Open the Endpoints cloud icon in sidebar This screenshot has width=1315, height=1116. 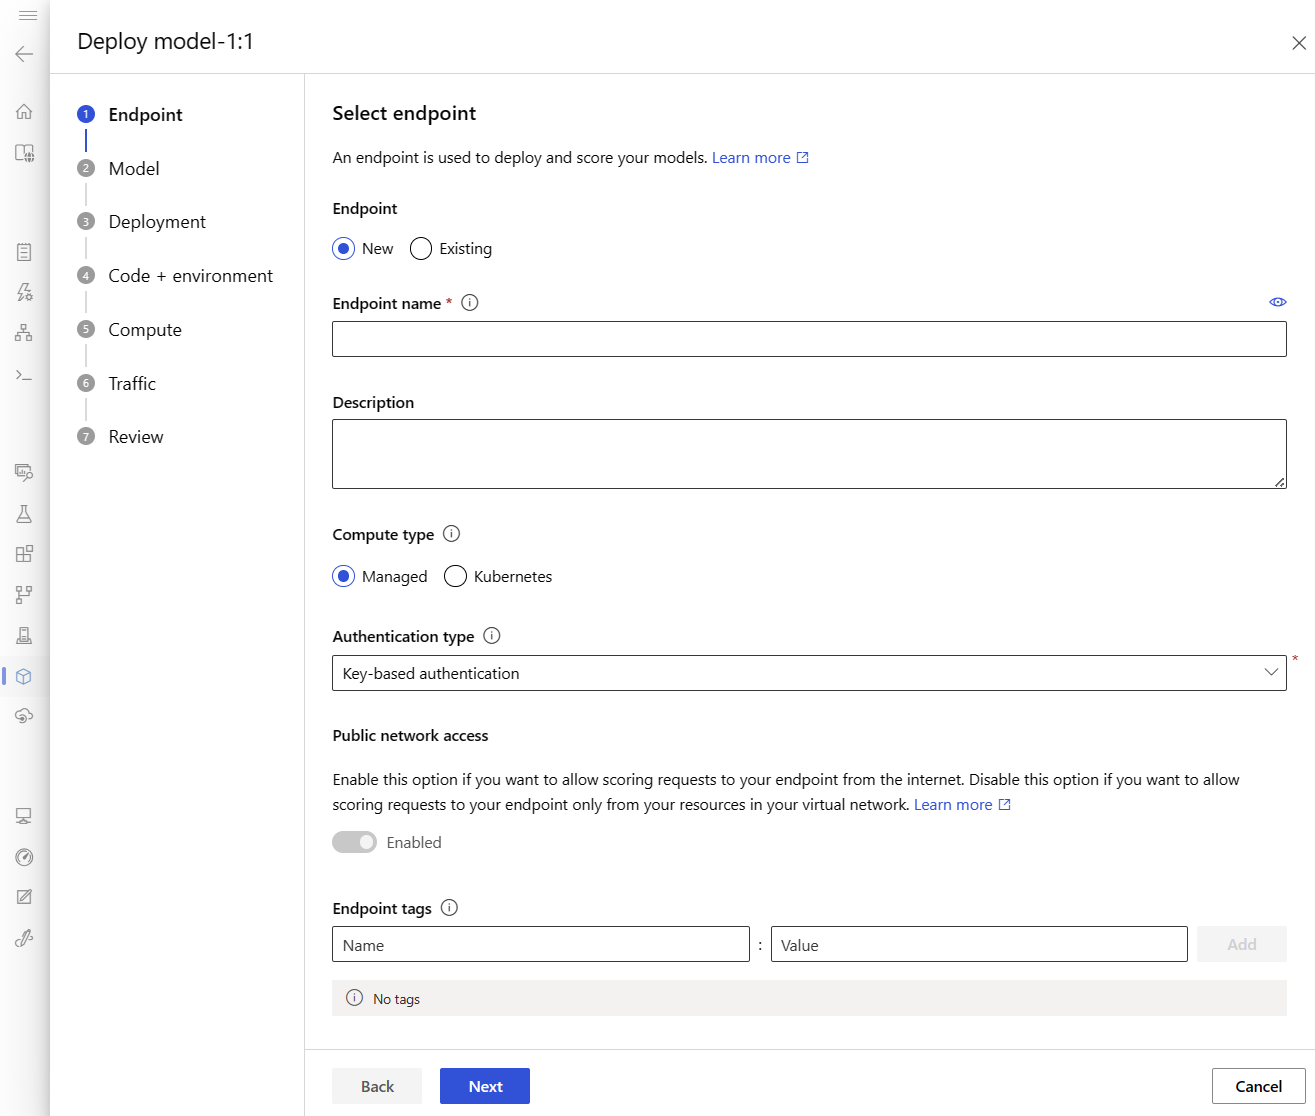pyautogui.click(x=24, y=716)
